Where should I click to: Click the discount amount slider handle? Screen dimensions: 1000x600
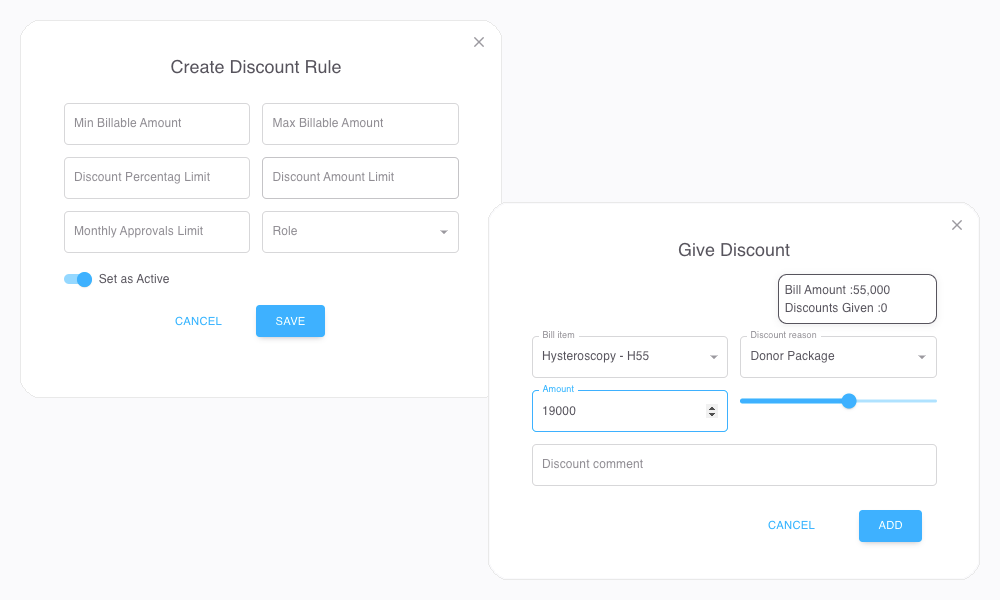pos(849,401)
